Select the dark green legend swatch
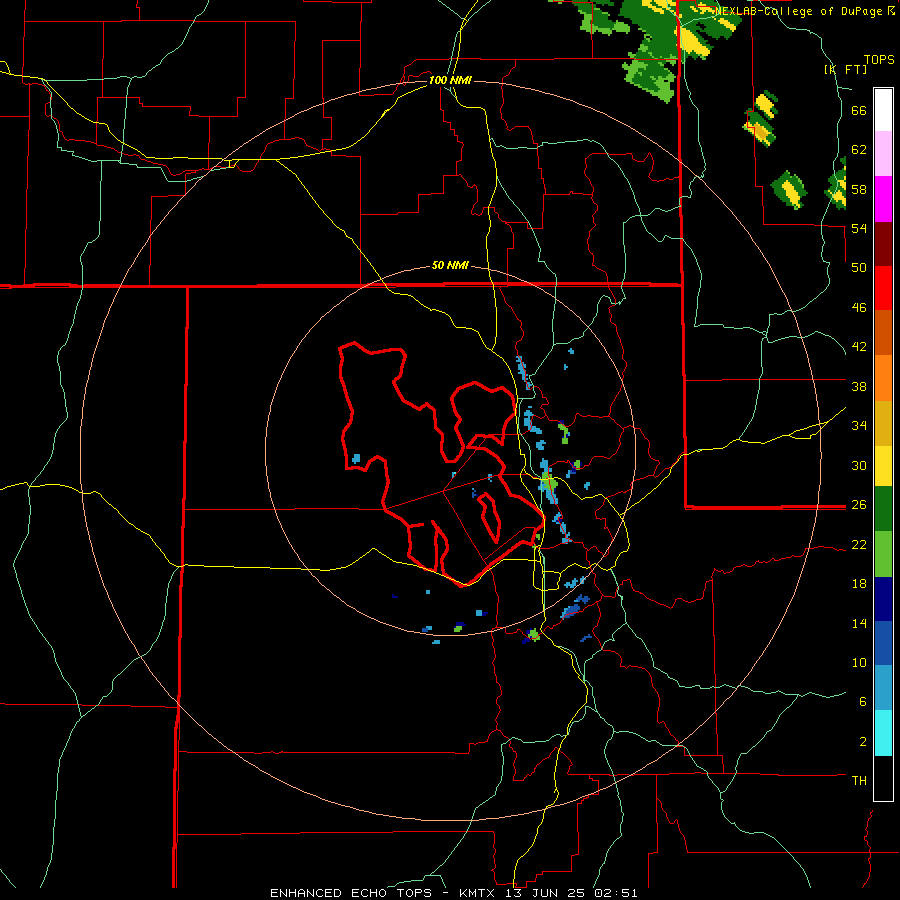The height and width of the screenshot is (900, 900). point(883,509)
